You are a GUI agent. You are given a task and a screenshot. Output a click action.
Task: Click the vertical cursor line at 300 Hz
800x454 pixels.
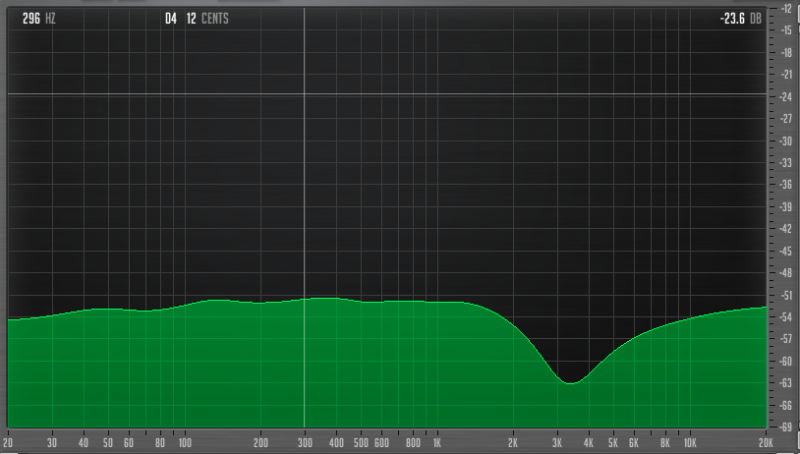[x=304, y=200]
